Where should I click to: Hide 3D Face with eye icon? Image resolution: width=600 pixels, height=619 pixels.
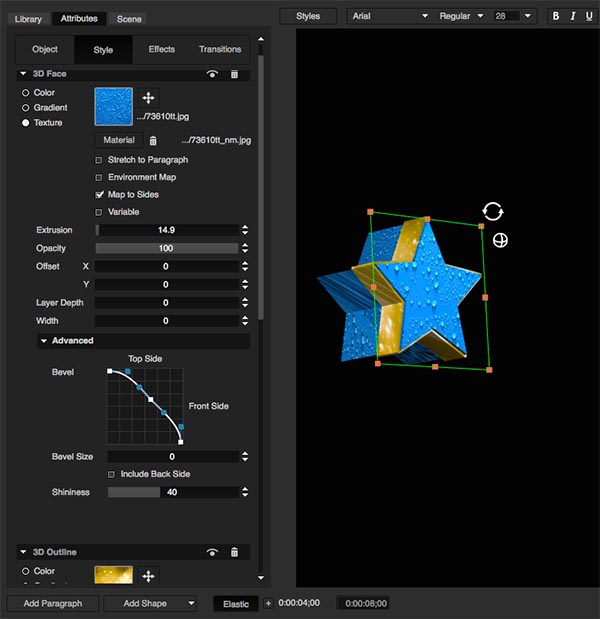[x=212, y=74]
